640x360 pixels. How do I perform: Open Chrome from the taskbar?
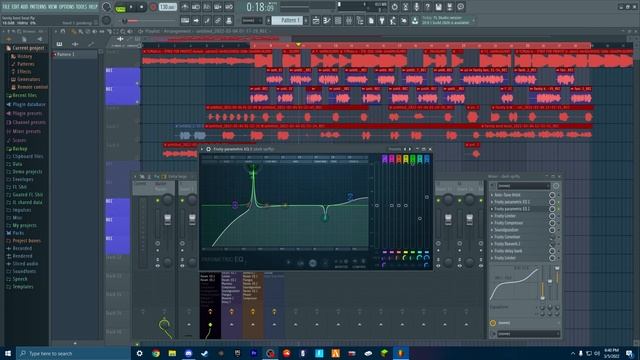coord(156,353)
